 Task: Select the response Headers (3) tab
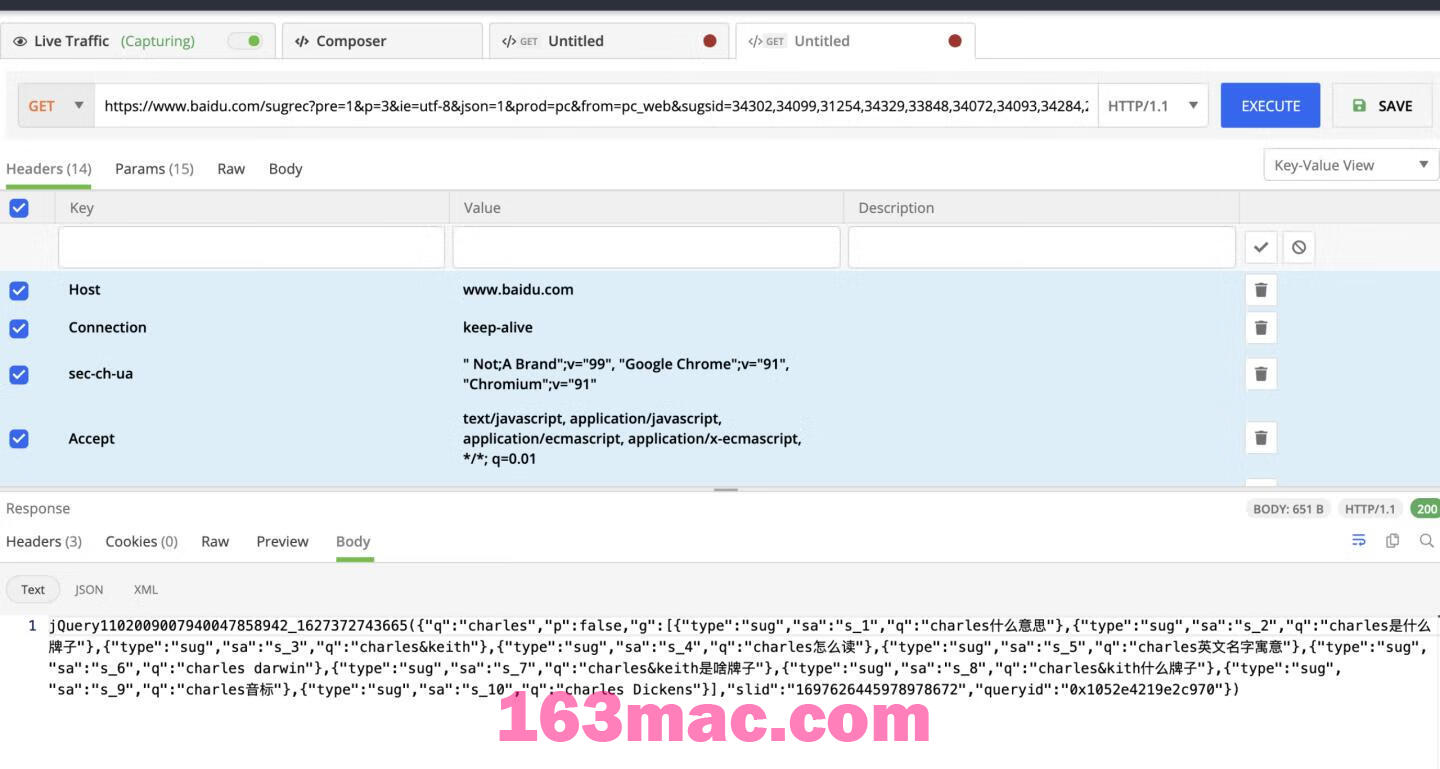(44, 541)
